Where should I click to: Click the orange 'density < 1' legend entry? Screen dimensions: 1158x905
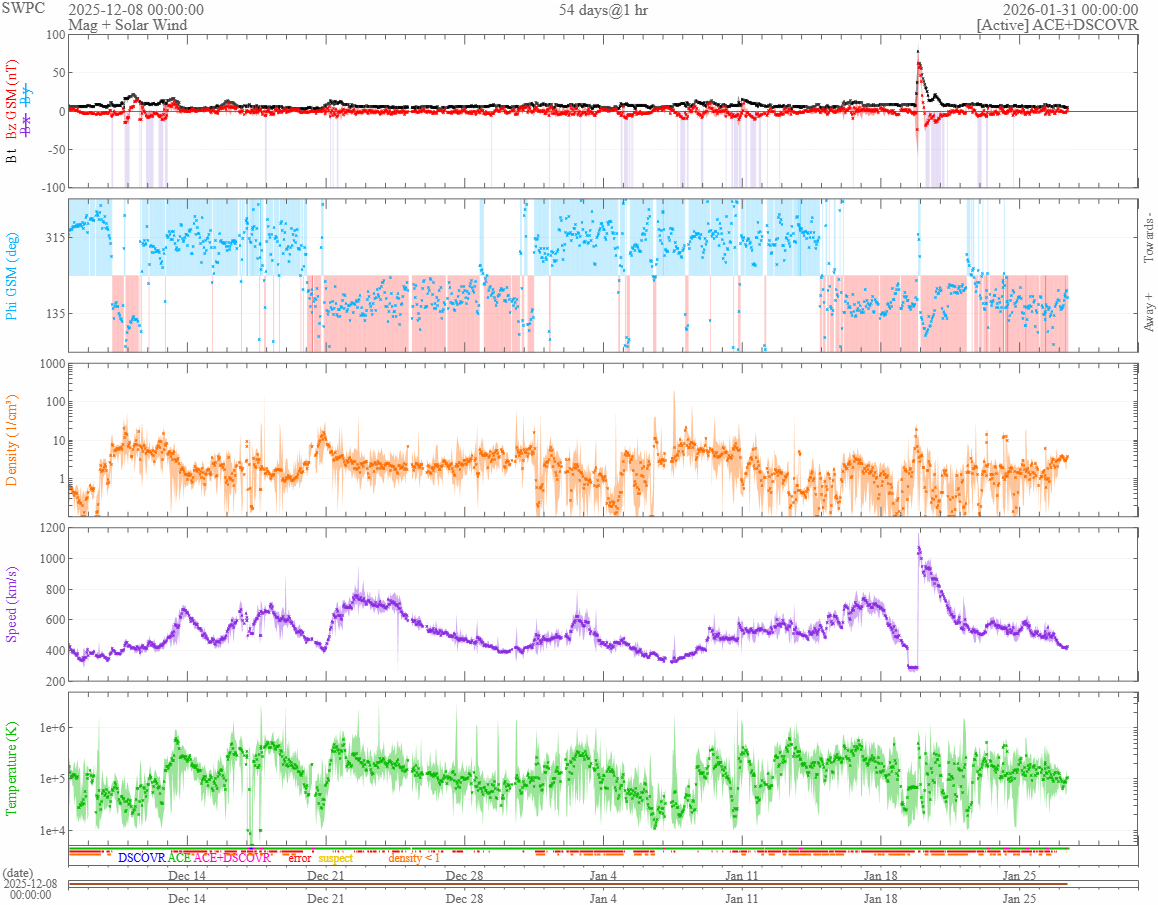[x=414, y=858]
